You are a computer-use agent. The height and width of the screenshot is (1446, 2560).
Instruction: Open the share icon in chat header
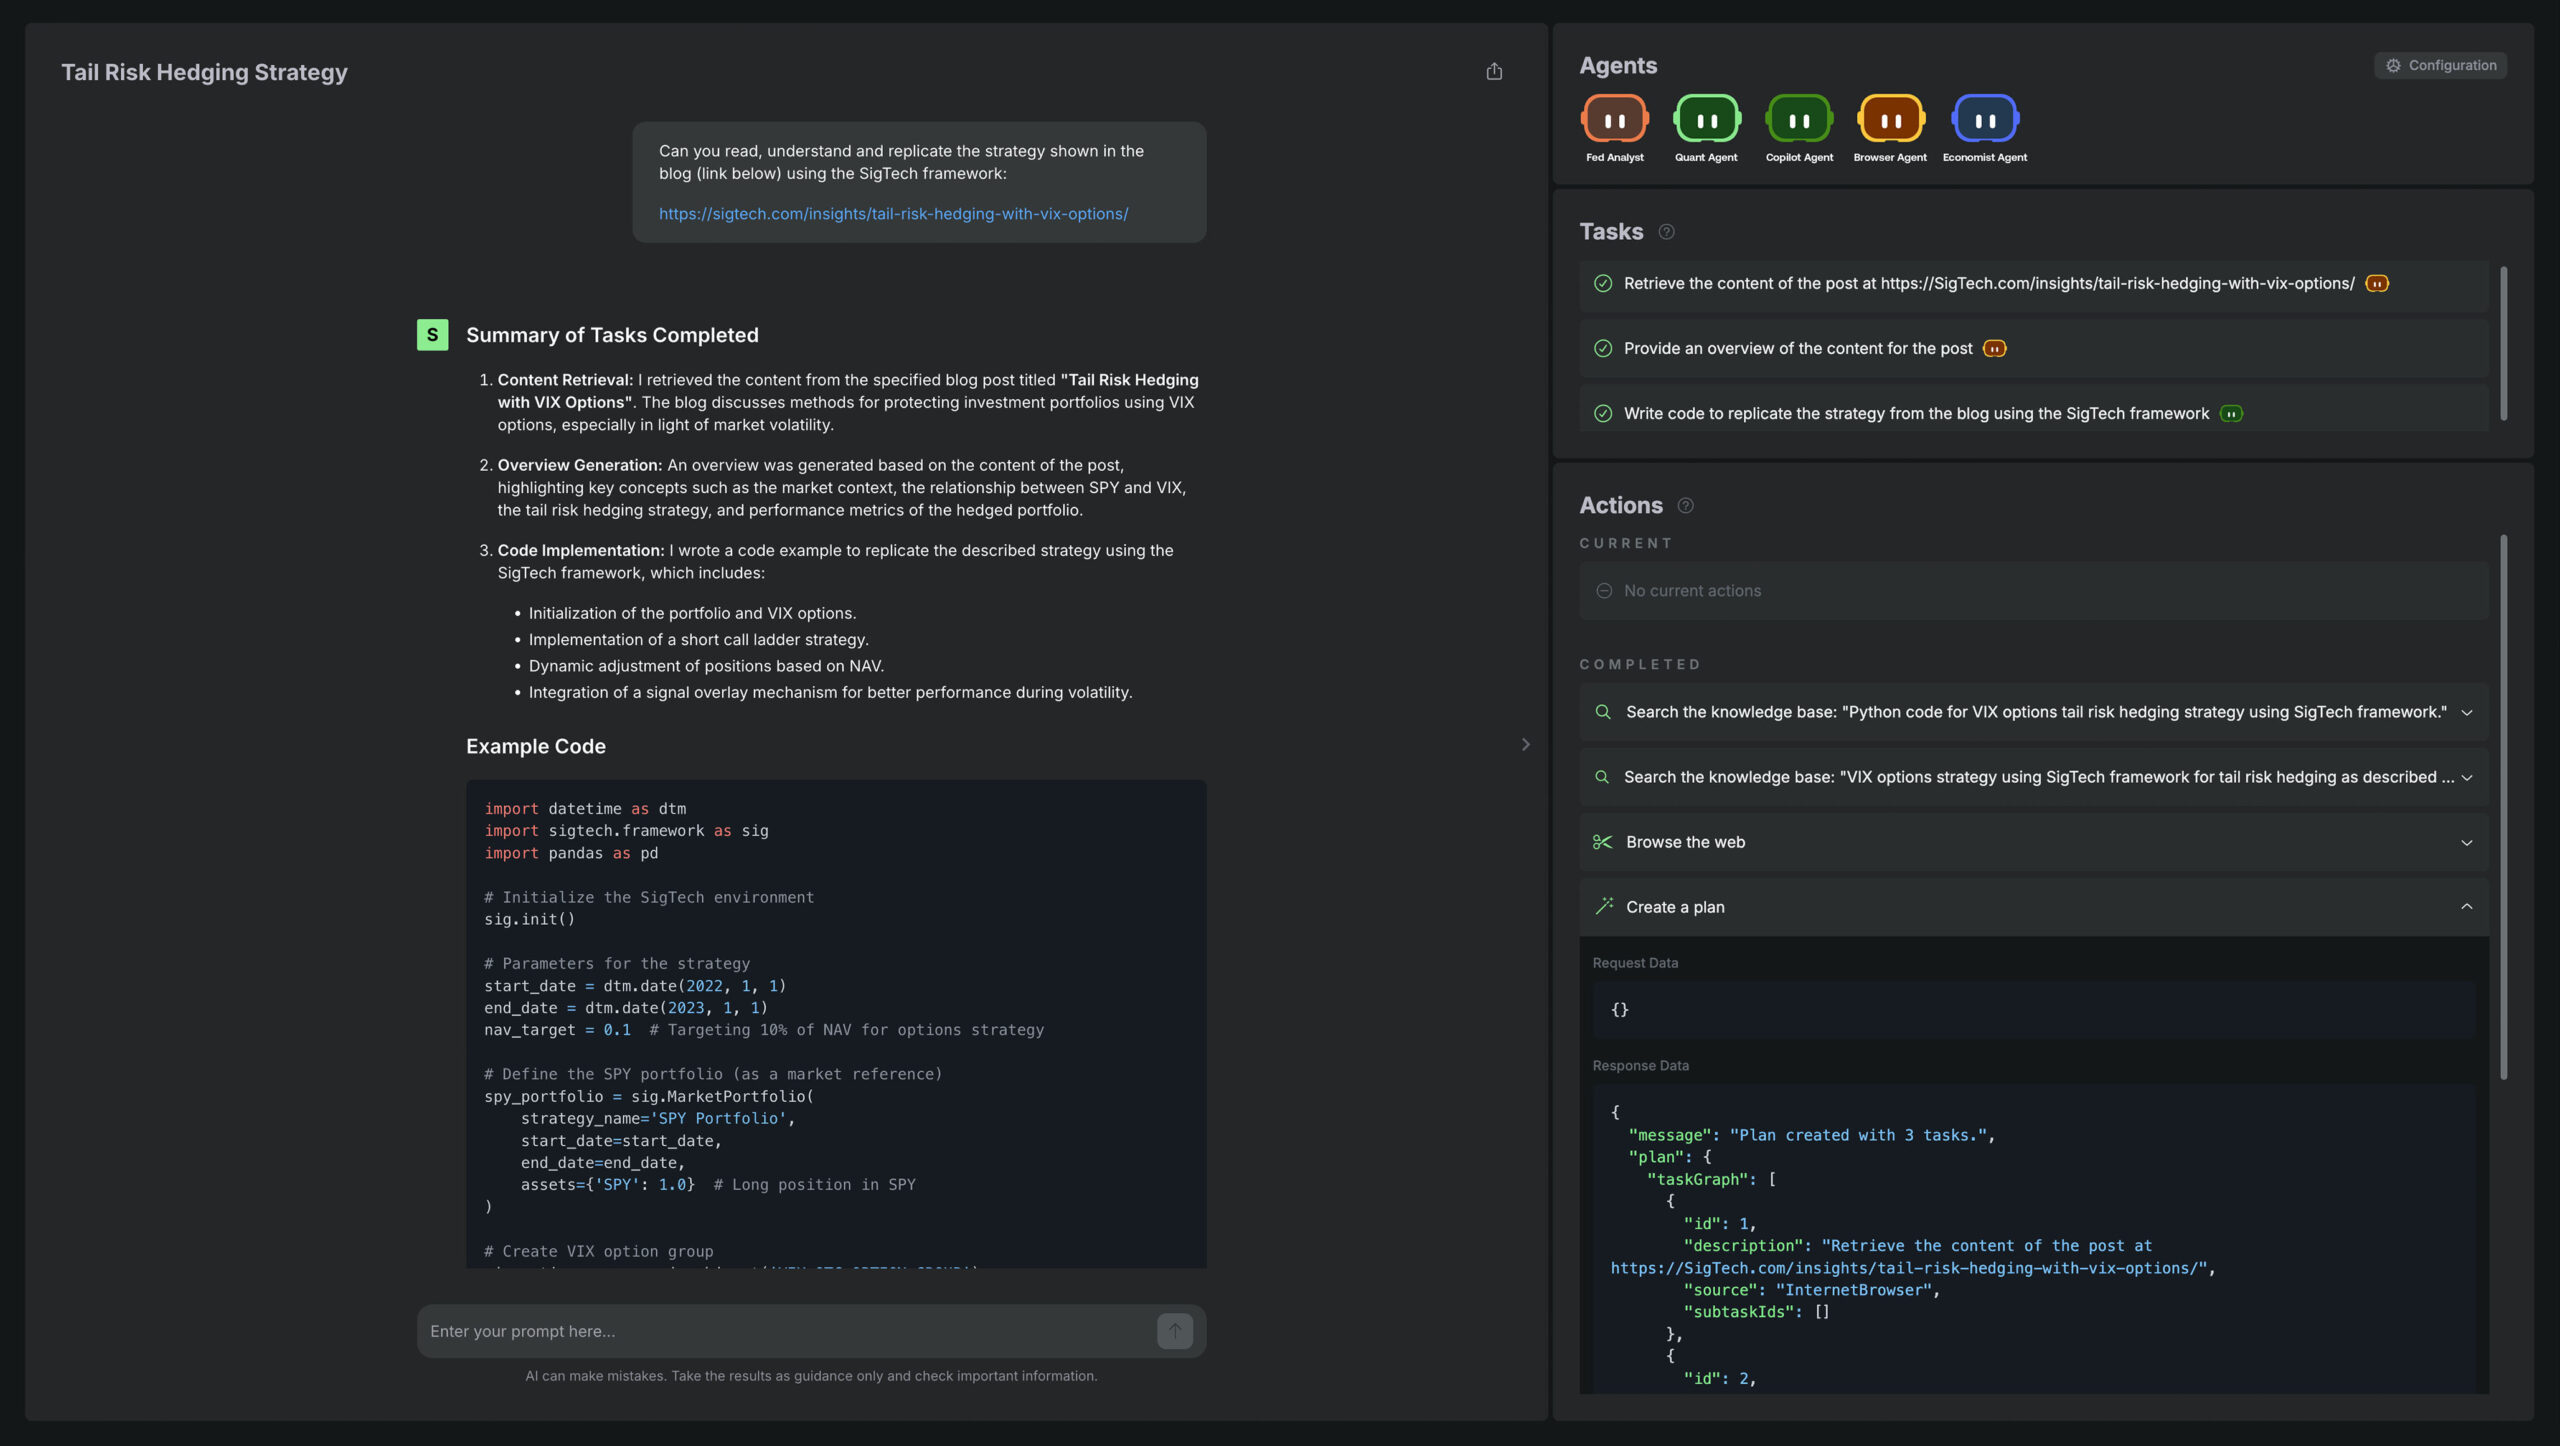click(1494, 71)
